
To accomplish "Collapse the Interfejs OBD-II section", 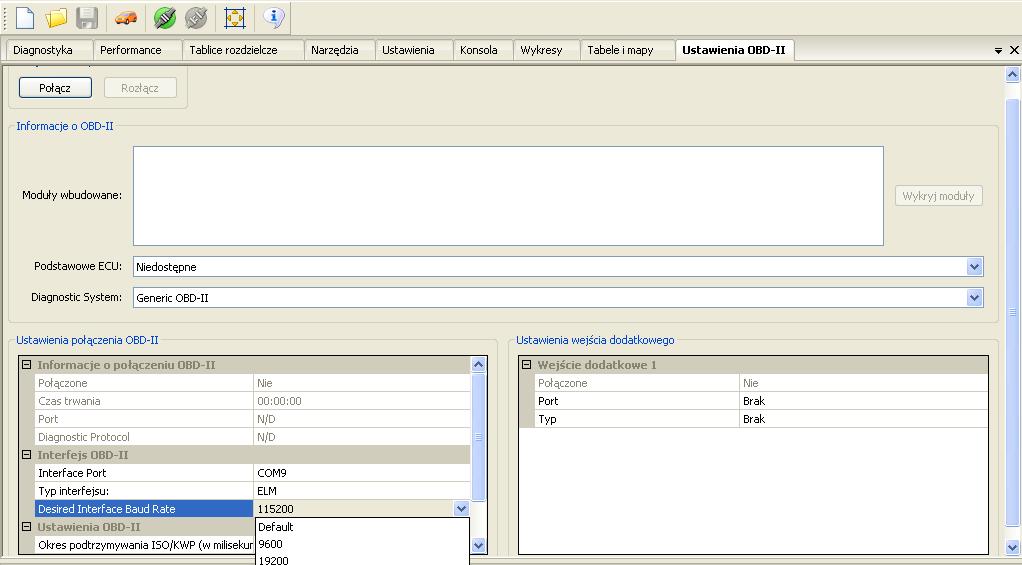I will pyautogui.click(x=27, y=455).
